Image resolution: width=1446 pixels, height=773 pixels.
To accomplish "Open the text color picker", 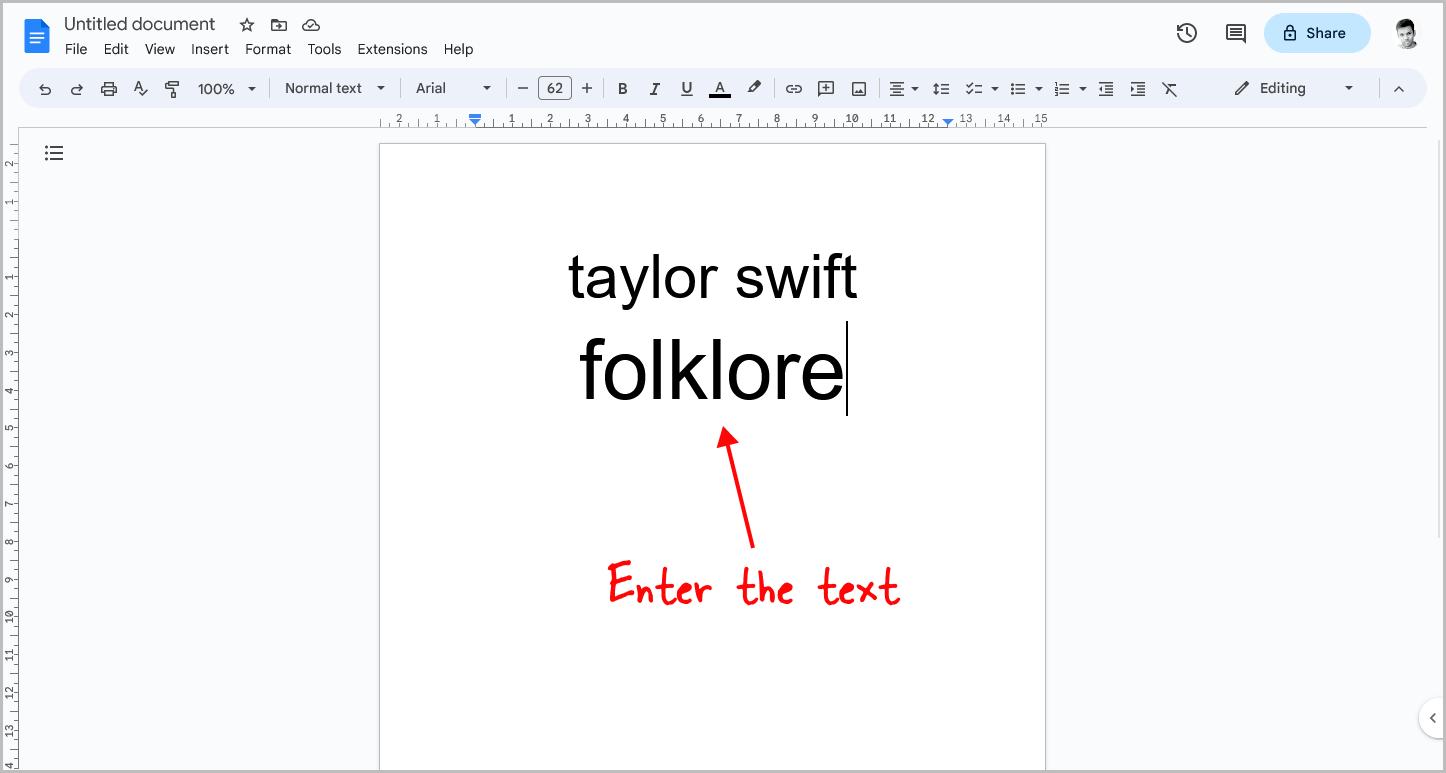I will (719, 89).
